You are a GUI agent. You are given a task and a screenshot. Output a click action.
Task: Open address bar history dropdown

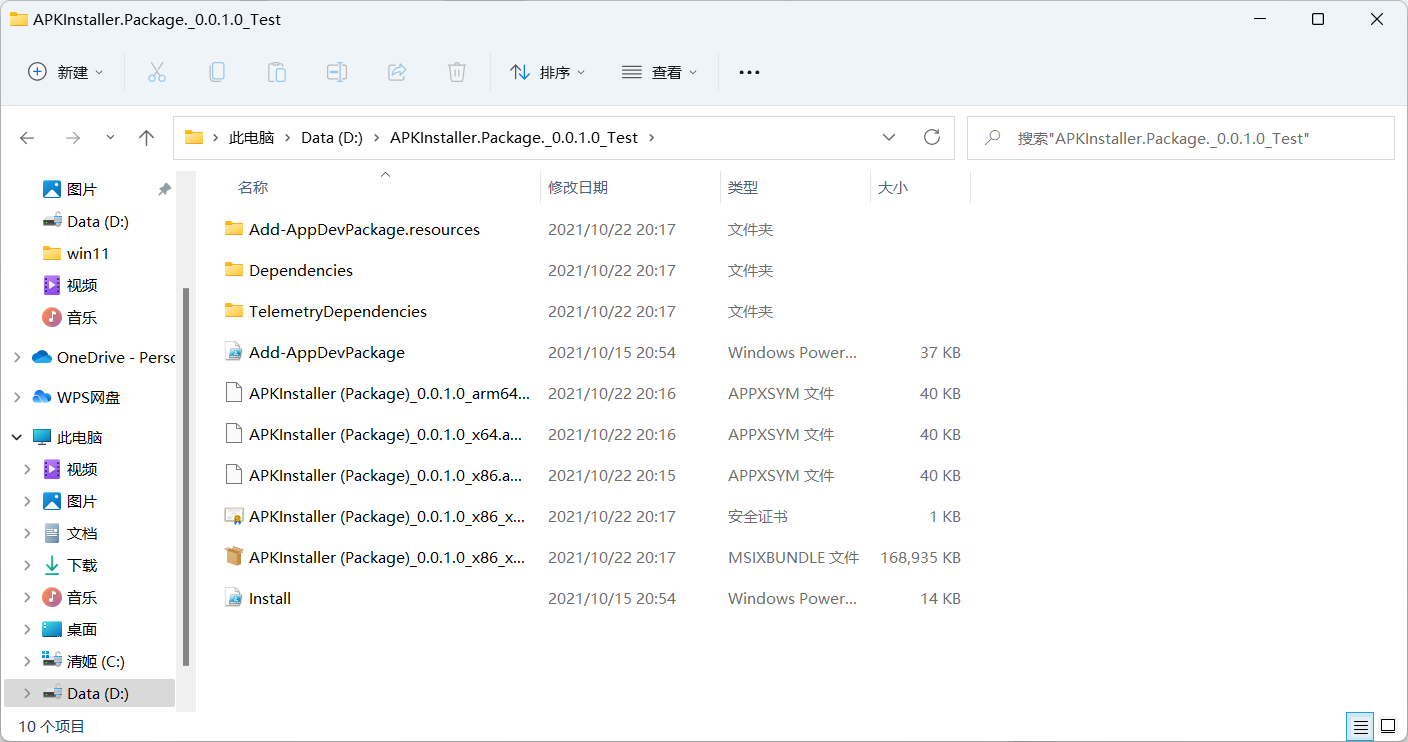pyautogui.click(x=889, y=138)
